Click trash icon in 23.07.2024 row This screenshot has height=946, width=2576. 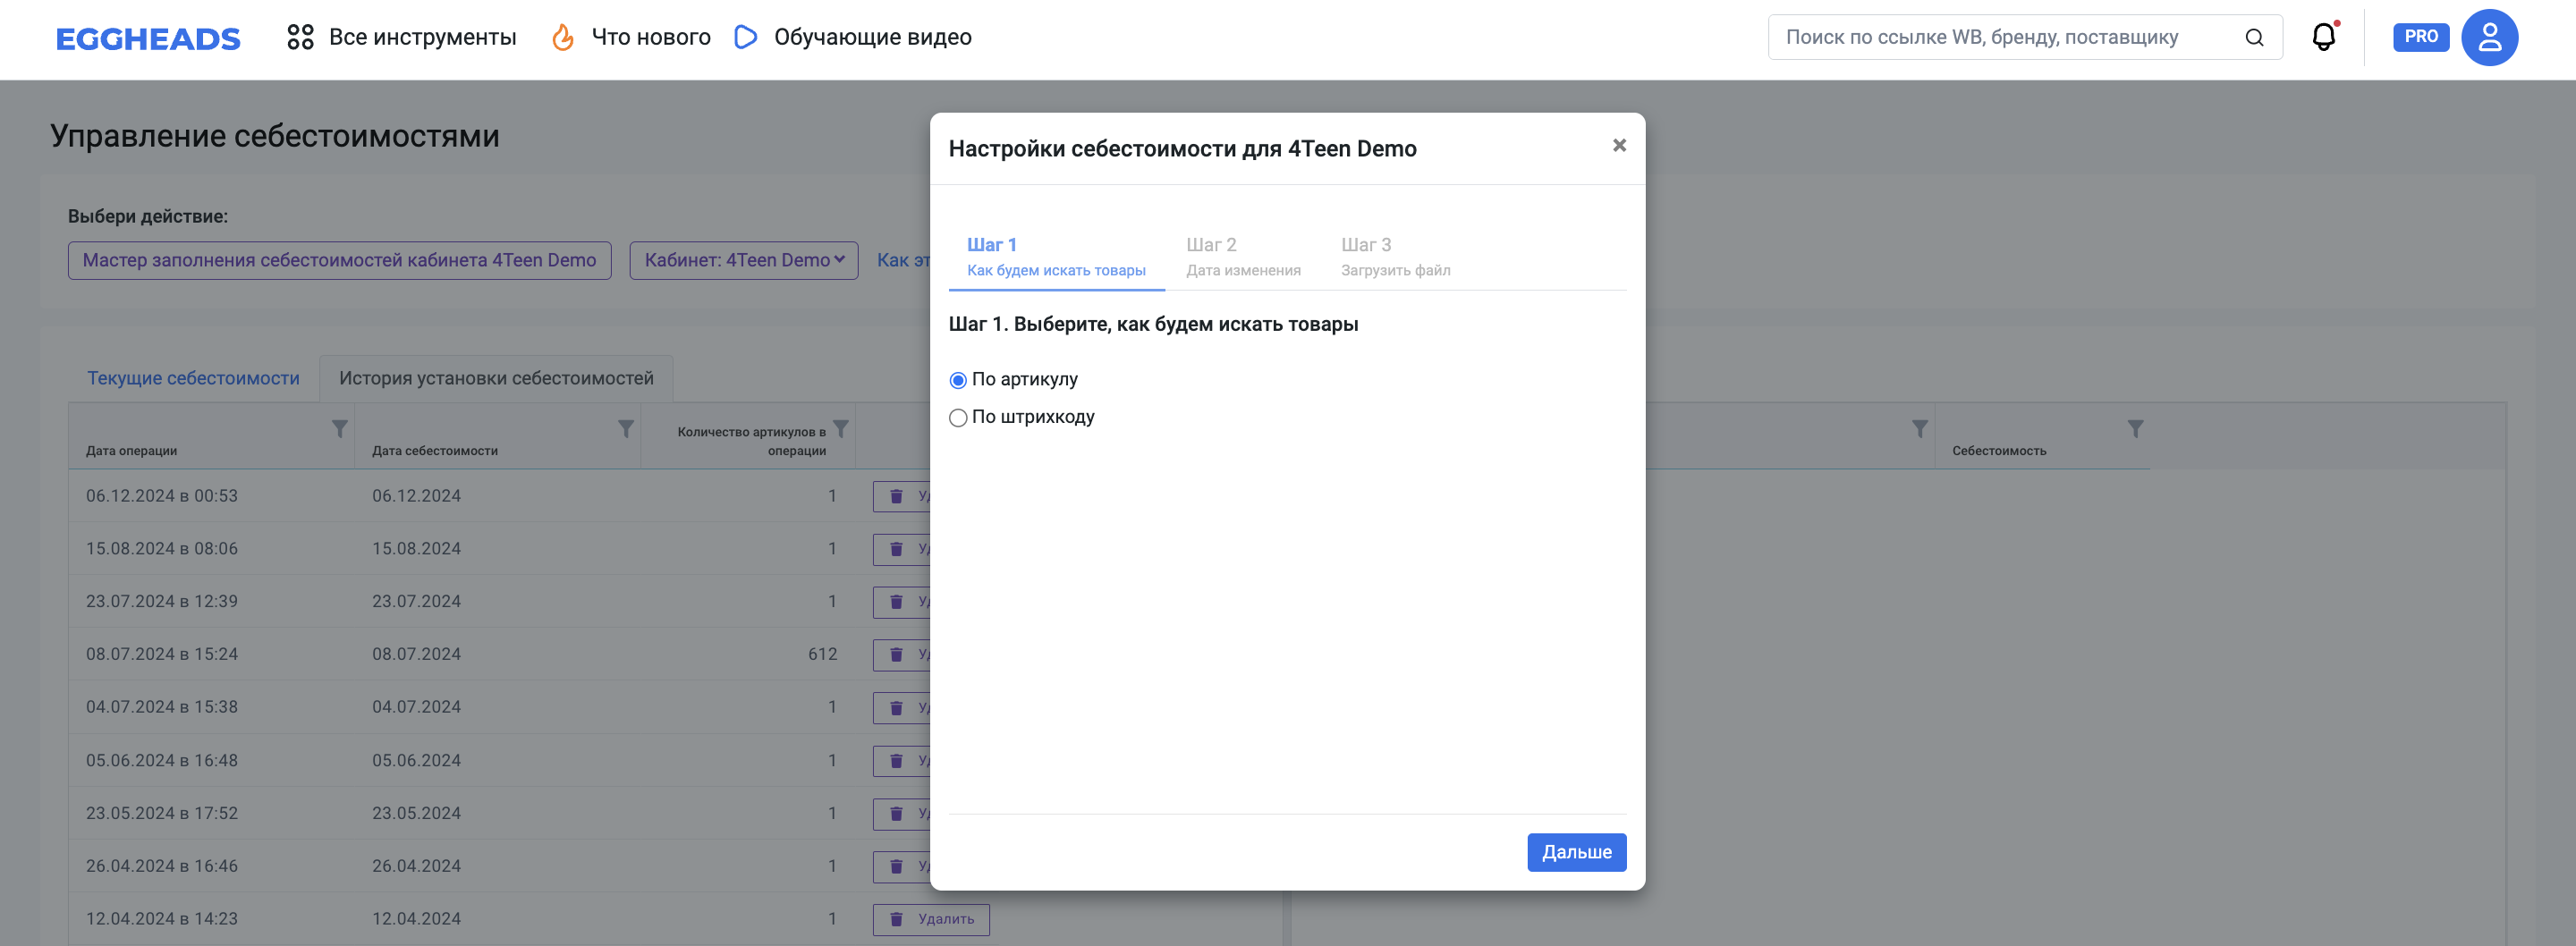(896, 602)
